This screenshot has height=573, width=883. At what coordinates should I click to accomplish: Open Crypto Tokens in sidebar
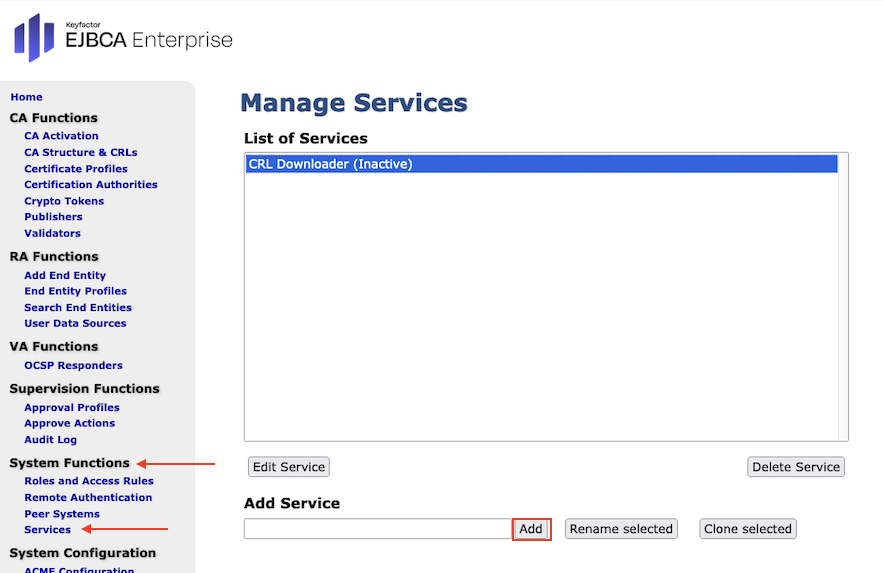(64, 201)
